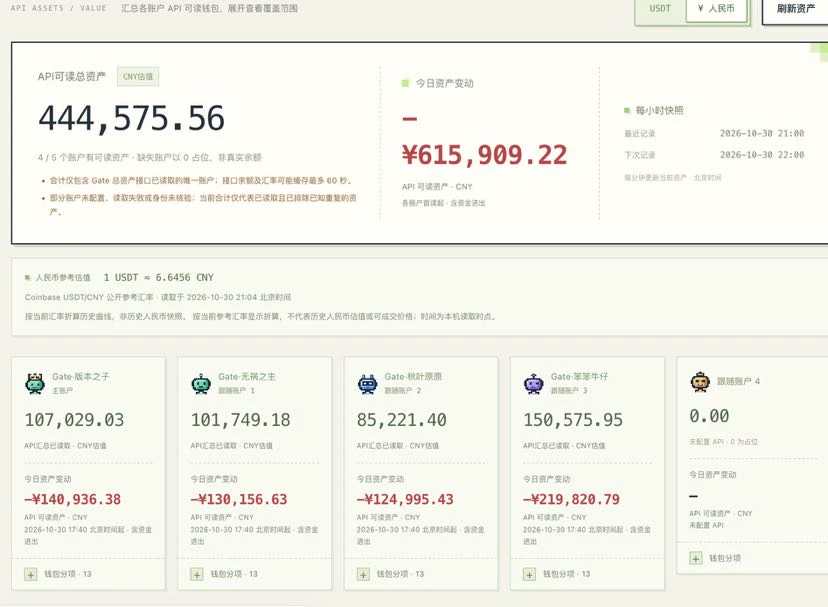The image size is (828, 607).
Task: Click the daily change -¥140,936.38
Action: pos(73,499)
